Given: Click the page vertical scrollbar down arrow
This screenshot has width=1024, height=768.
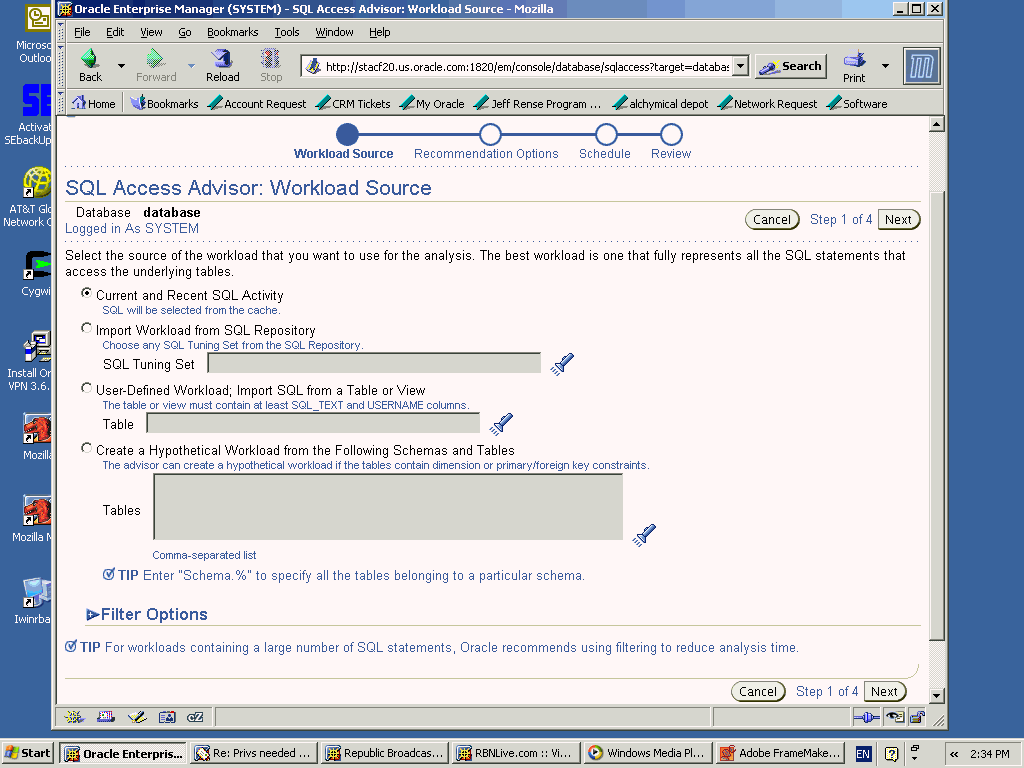Looking at the screenshot, I should [937, 695].
